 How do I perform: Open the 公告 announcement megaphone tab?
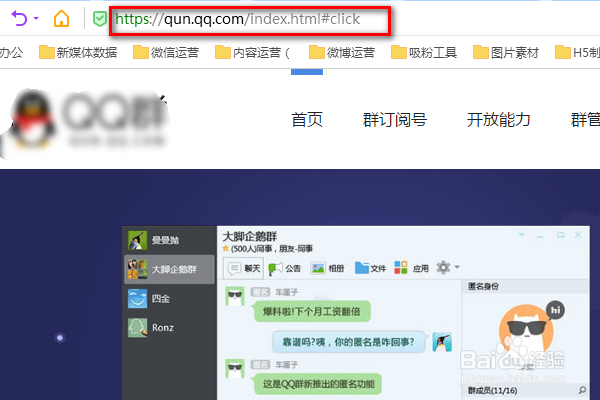pos(285,268)
